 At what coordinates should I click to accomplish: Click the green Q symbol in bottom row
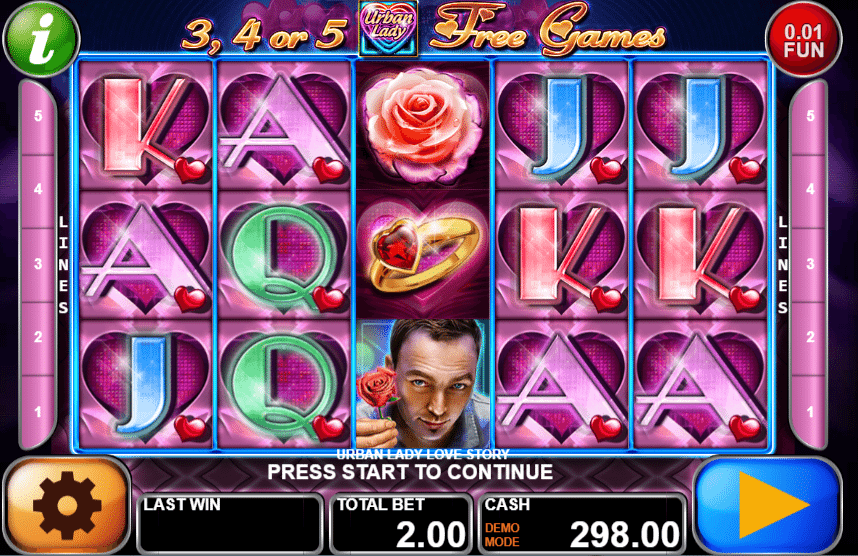tap(283, 384)
